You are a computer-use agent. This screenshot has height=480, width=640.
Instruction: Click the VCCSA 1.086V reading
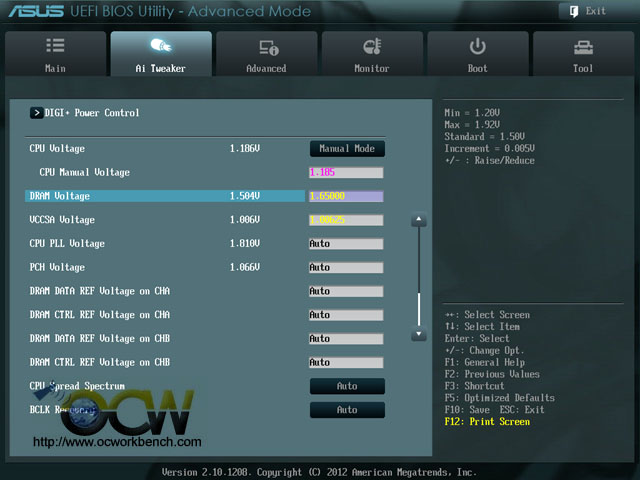(x=244, y=220)
